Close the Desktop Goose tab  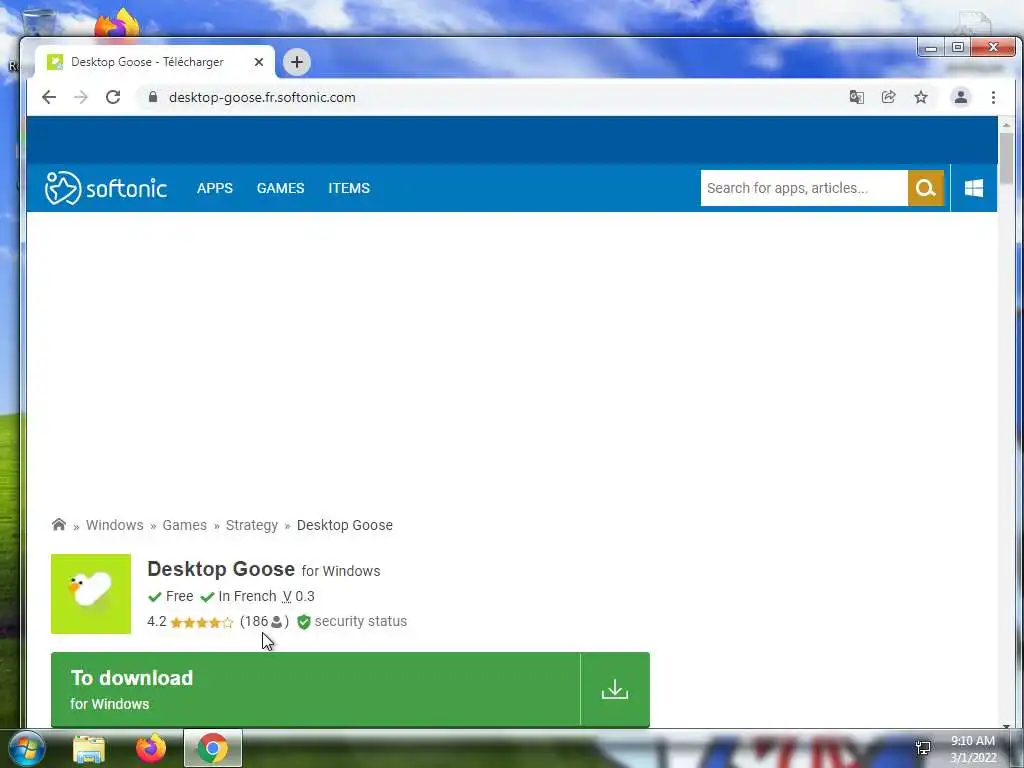(259, 62)
